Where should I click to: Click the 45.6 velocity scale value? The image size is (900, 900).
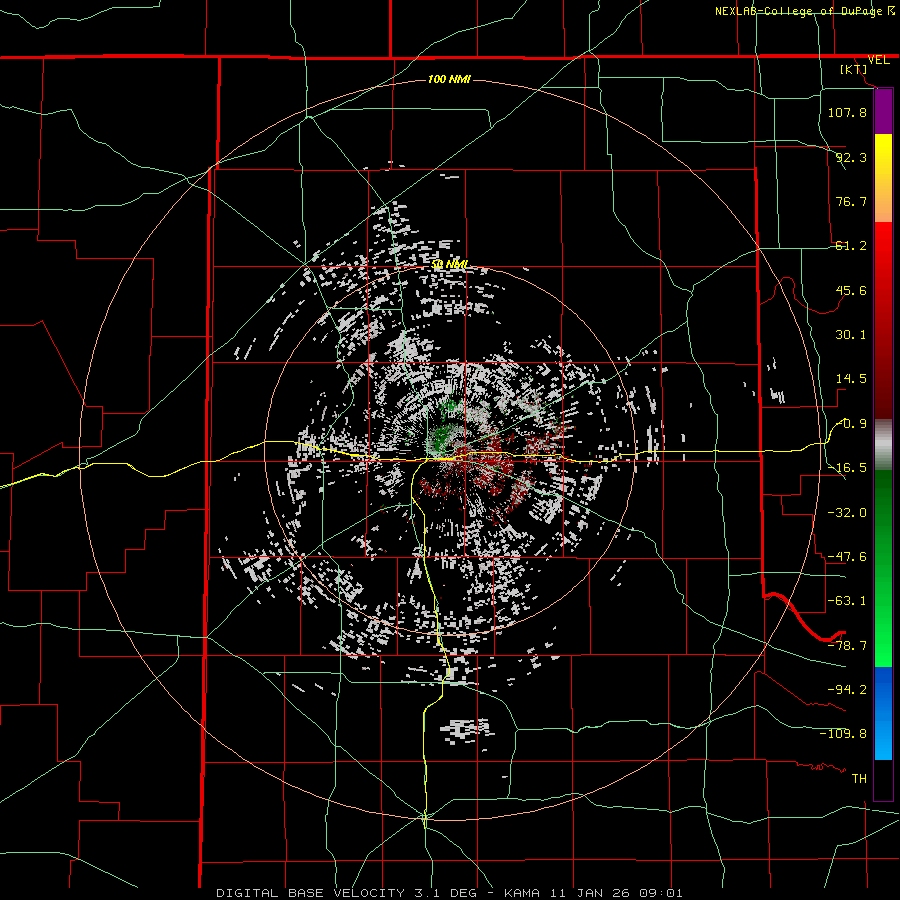tap(851, 290)
